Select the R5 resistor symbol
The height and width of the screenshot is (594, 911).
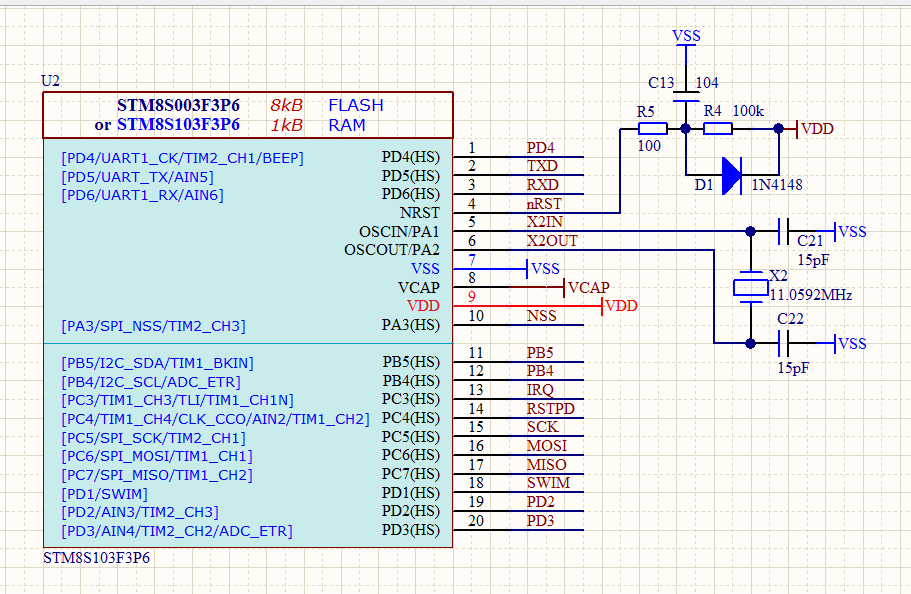tap(652, 128)
